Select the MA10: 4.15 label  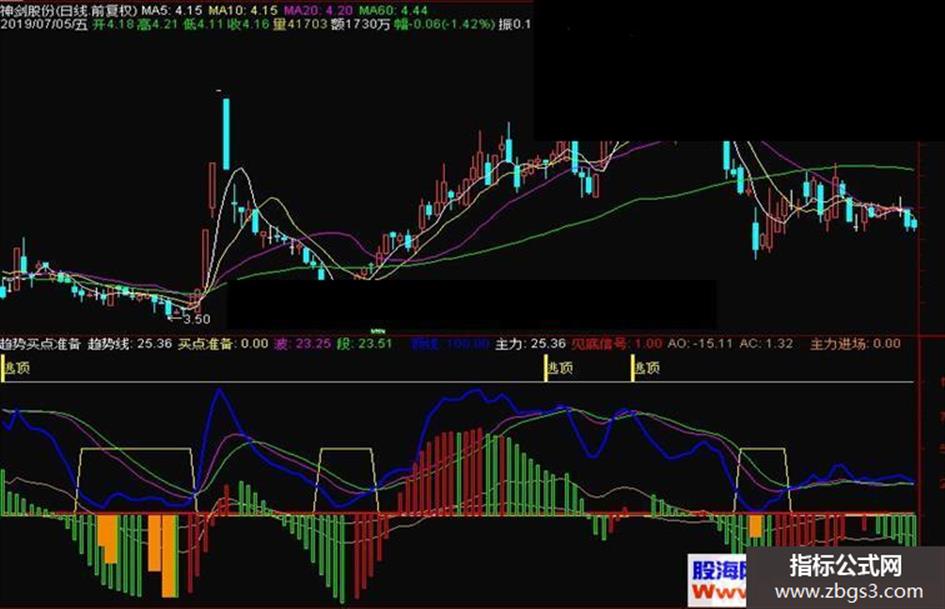click(243, 10)
